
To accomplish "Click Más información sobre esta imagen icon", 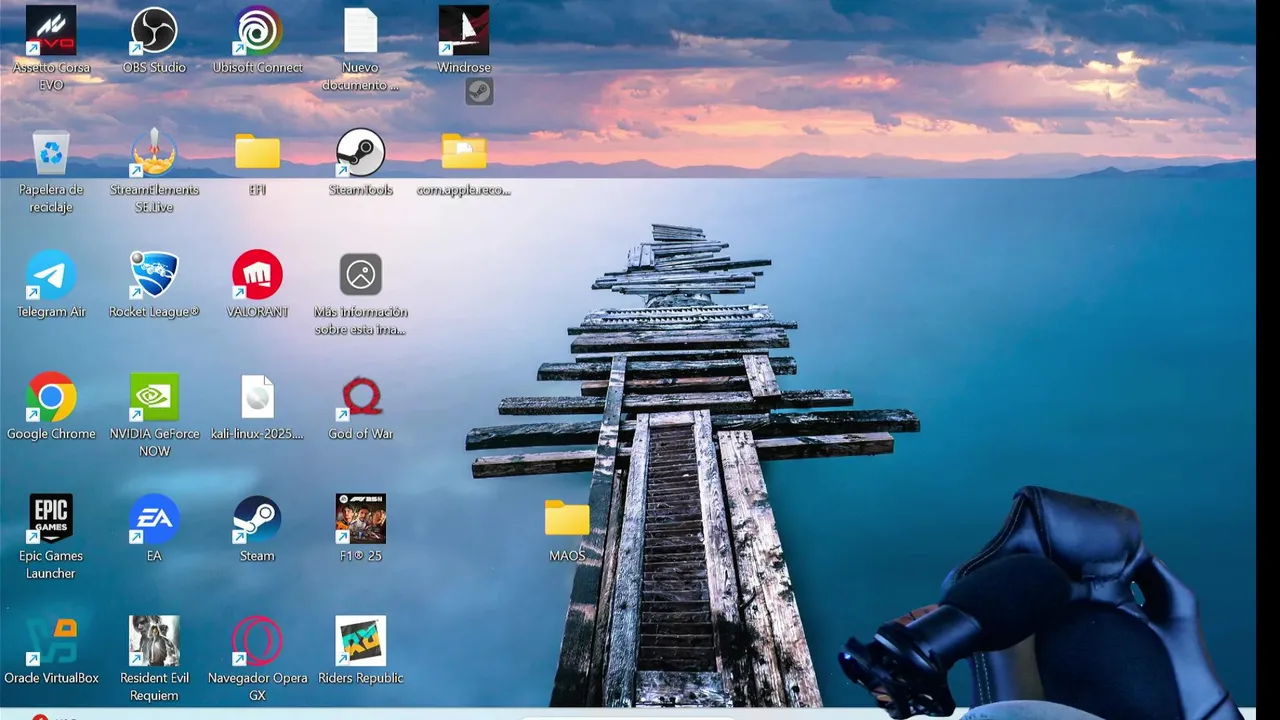I will (360, 274).
